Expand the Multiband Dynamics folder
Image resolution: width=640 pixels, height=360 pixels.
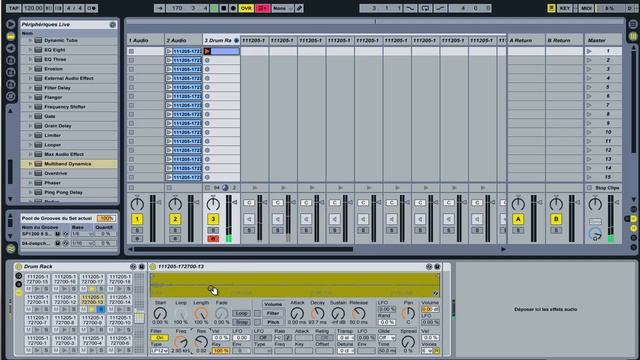[x=30, y=164]
